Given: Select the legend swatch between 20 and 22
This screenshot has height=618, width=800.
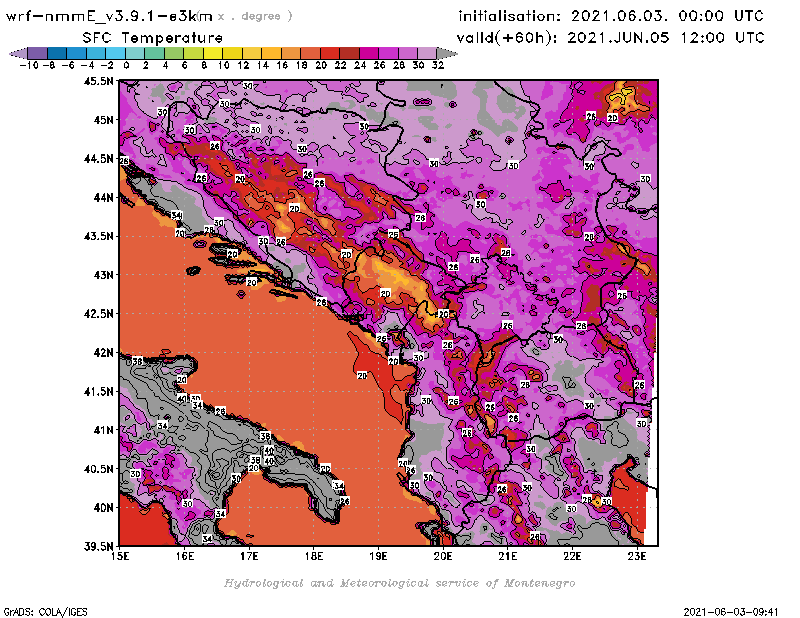Looking at the screenshot, I should (x=330, y=53).
